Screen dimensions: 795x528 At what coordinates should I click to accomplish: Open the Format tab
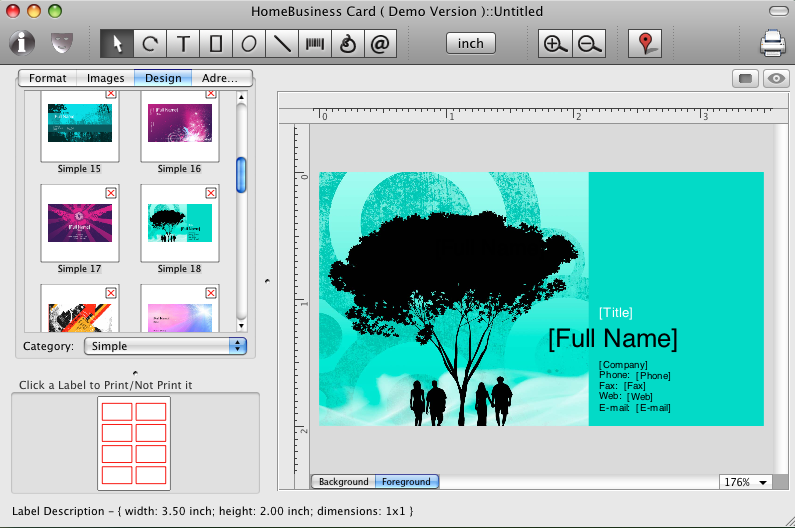(x=48, y=78)
